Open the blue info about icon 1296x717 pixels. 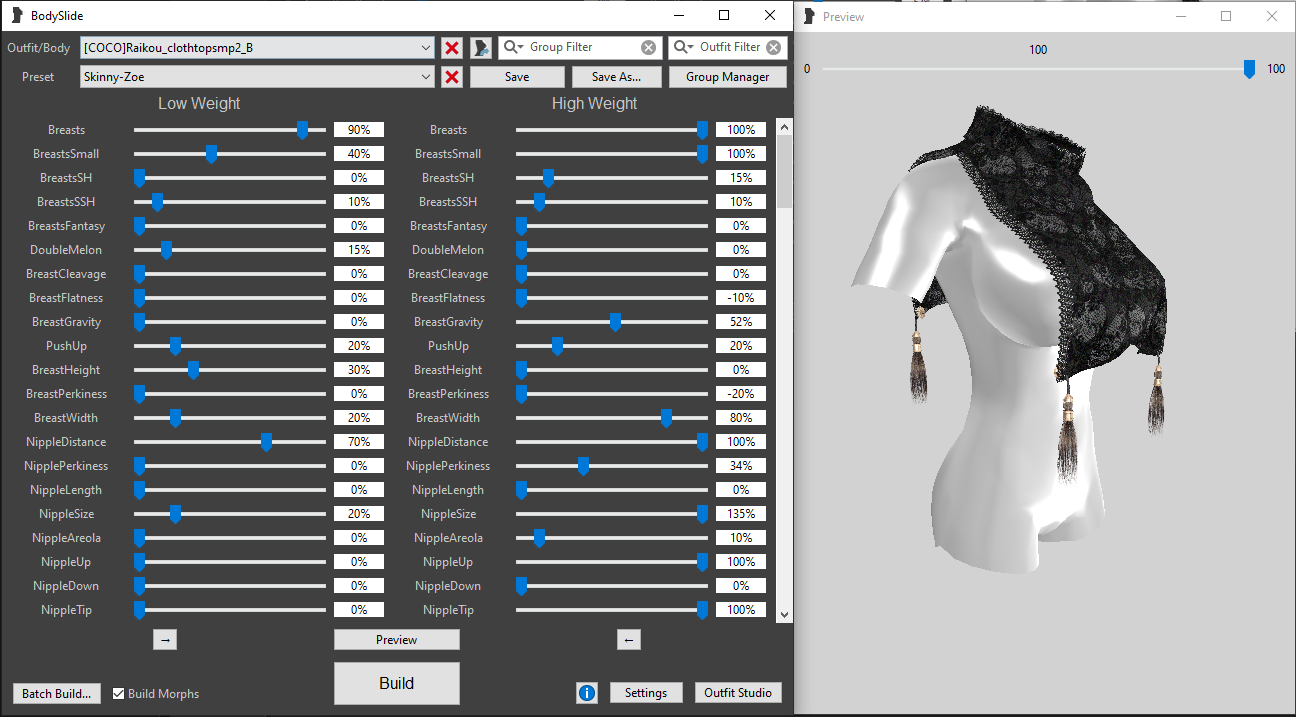click(x=587, y=692)
